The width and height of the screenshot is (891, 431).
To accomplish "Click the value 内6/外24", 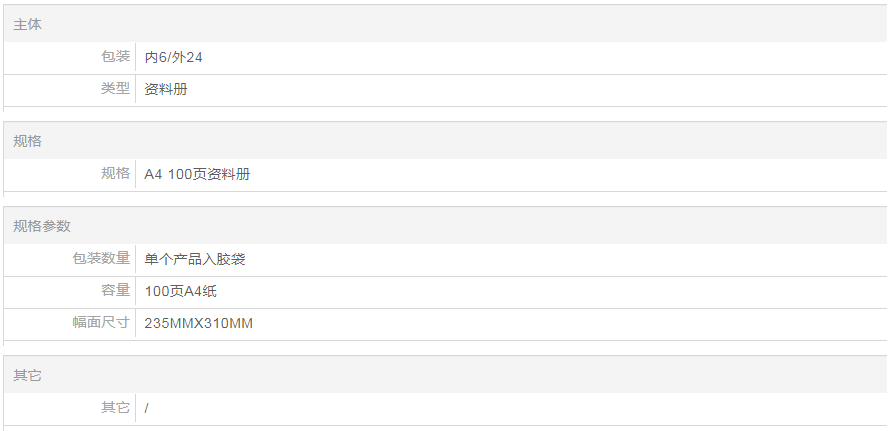I will tap(174, 58).
